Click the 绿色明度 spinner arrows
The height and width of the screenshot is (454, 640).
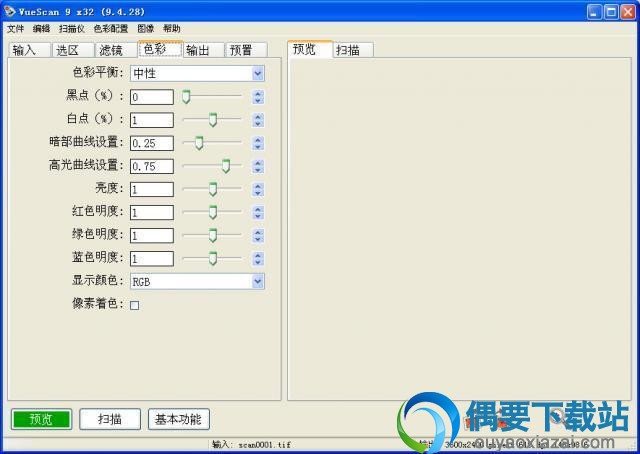coord(258,236)
